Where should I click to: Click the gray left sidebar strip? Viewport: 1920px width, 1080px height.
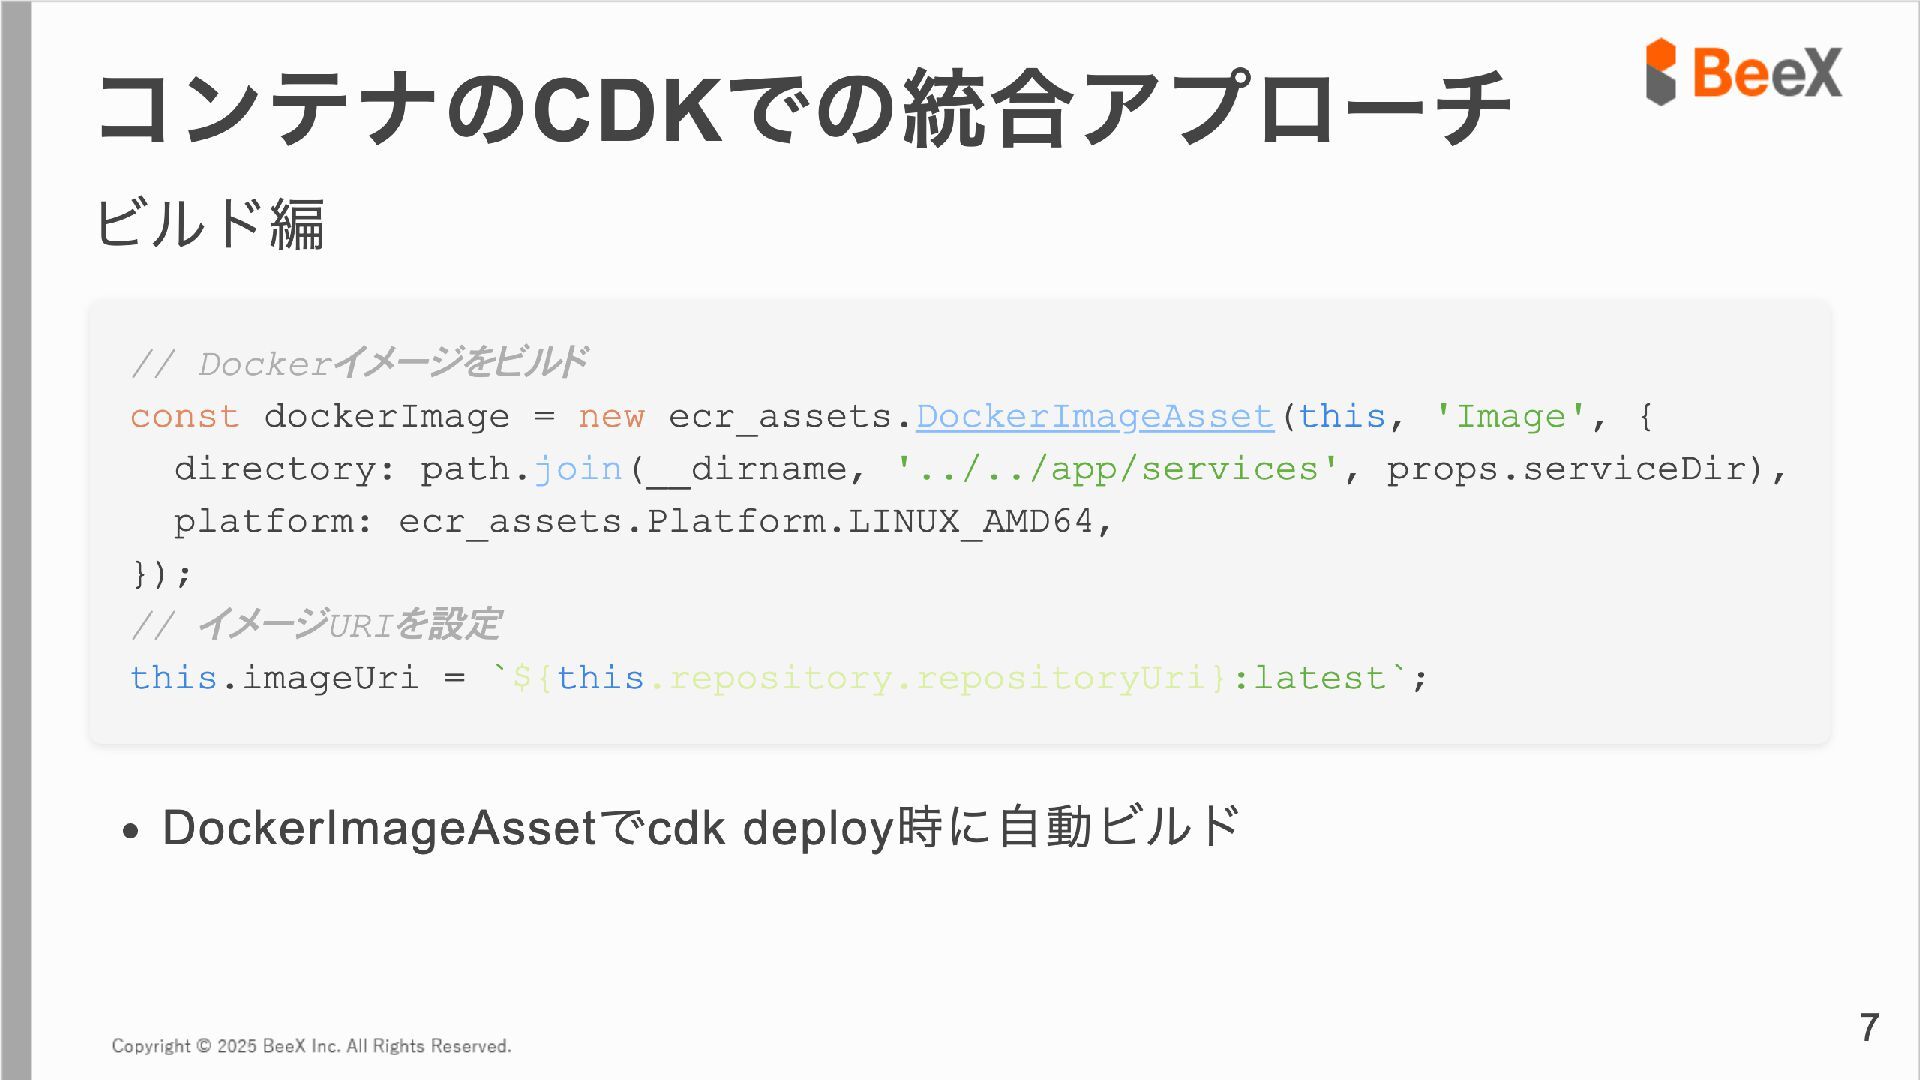point(16,540)
